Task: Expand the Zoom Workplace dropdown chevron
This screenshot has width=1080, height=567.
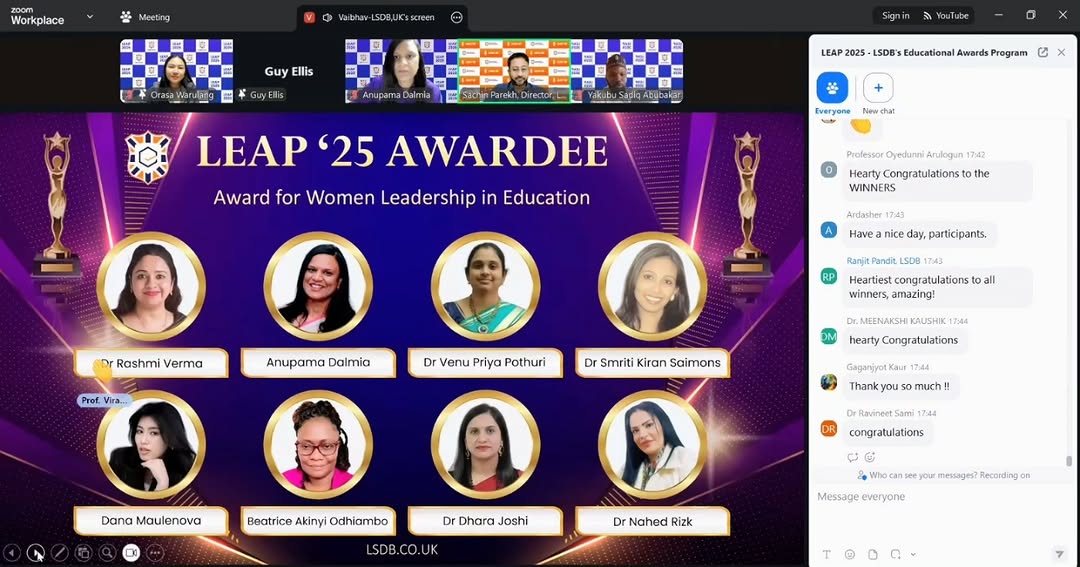Action: [90, 16]
